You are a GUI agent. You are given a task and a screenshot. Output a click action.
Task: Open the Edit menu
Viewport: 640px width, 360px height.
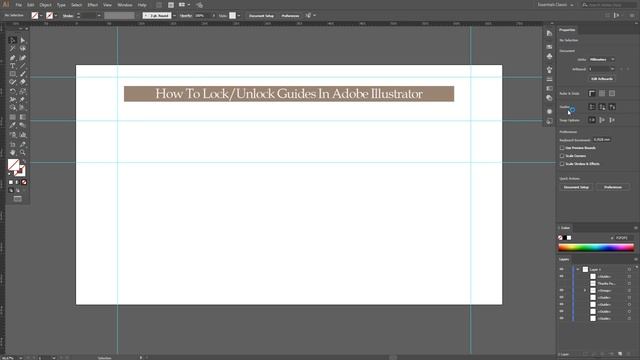pyautogui.click(x=31, y=5)
